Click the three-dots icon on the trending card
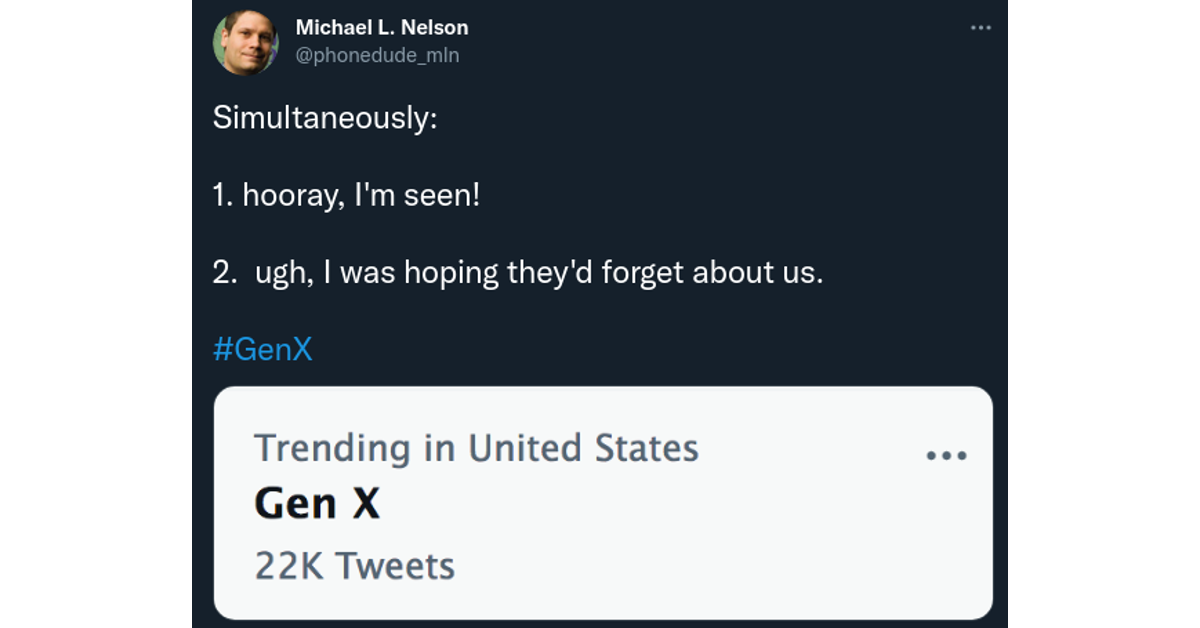Image resolution: width=1200 pixels, height=628 pixels. click(x=947, y=453)
